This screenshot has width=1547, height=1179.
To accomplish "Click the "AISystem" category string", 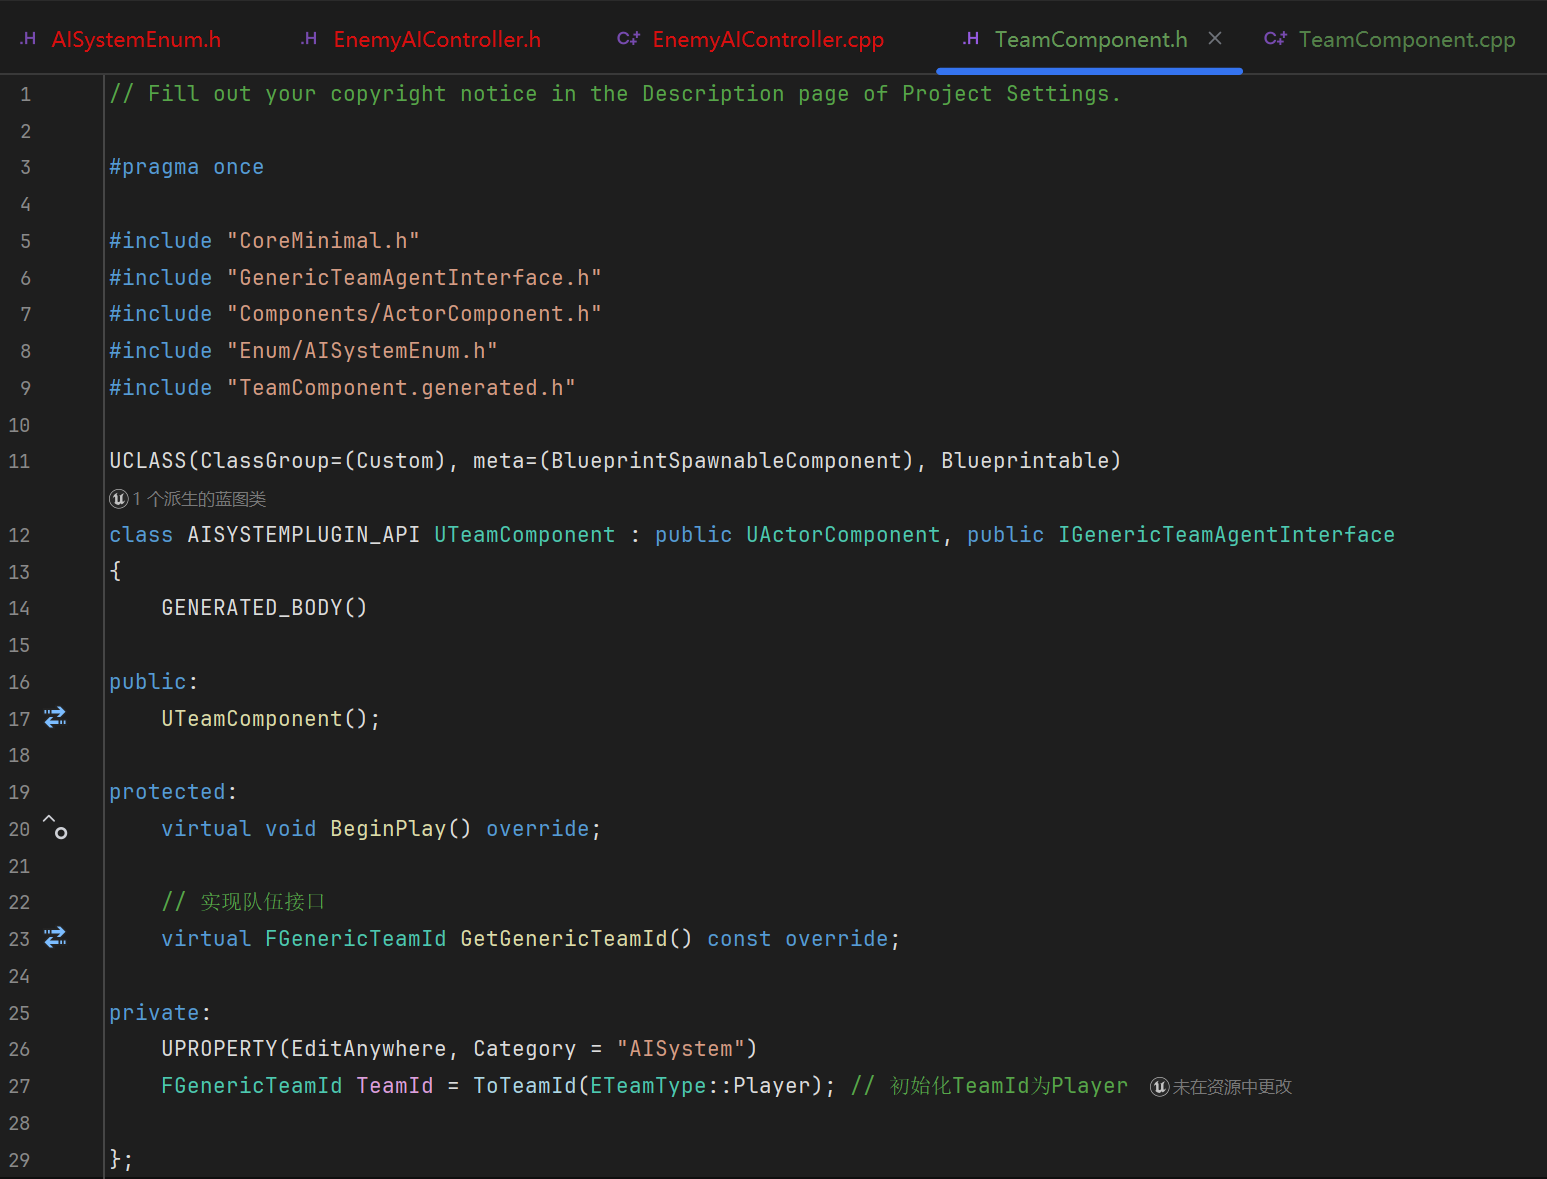I will click(681, 1049).
